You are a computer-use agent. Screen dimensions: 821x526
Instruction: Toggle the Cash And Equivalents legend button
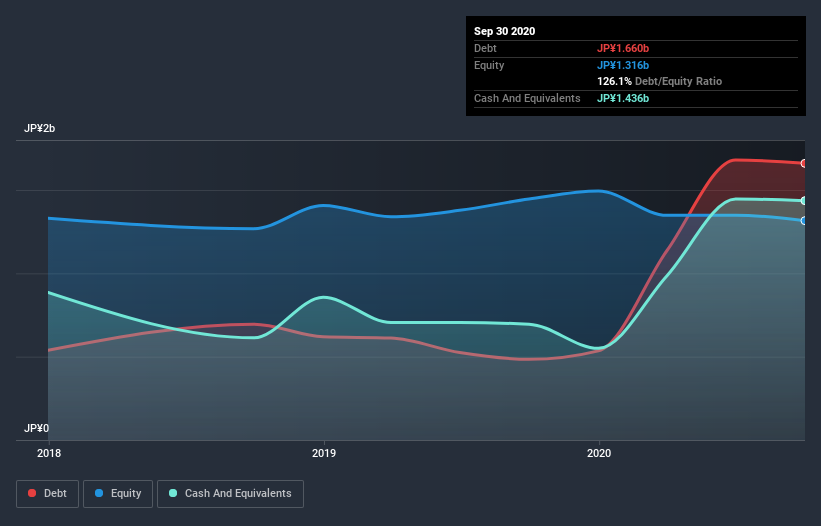230,494
